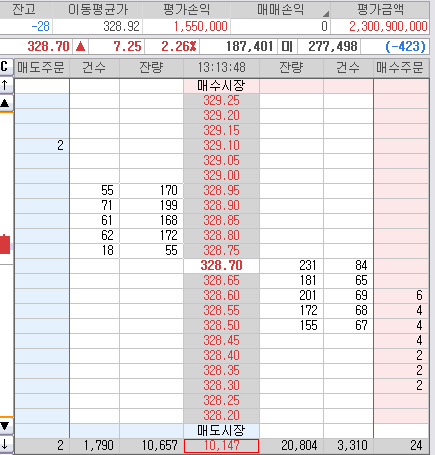Select price 328.75 in the ladder
The height and width of the screenshot is (455, 435).
tap(221, 251)
